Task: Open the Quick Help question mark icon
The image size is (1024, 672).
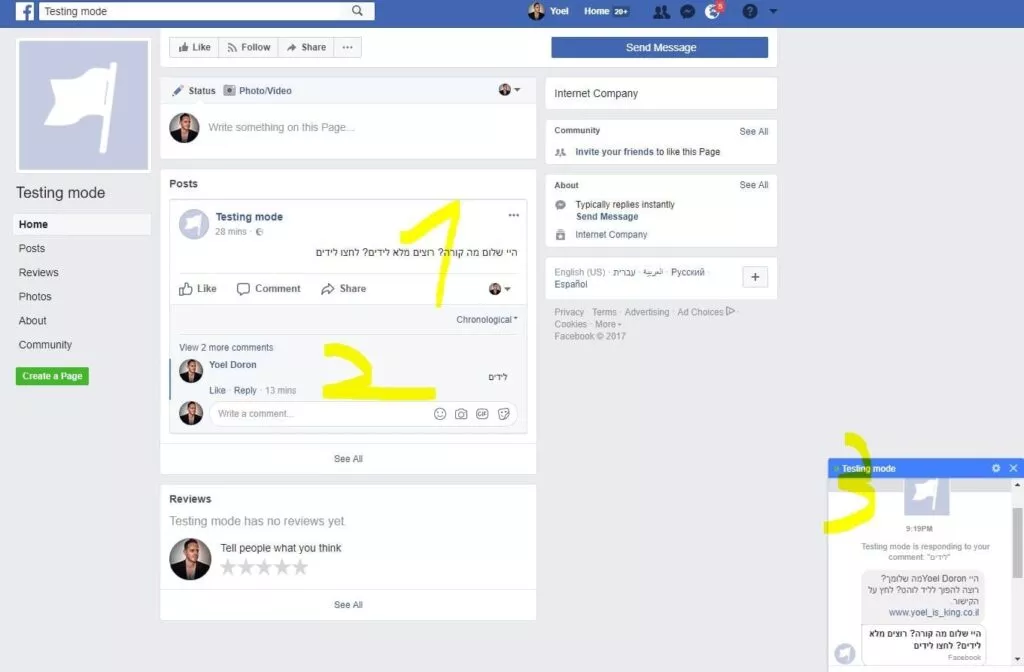Action: [750, 12]
